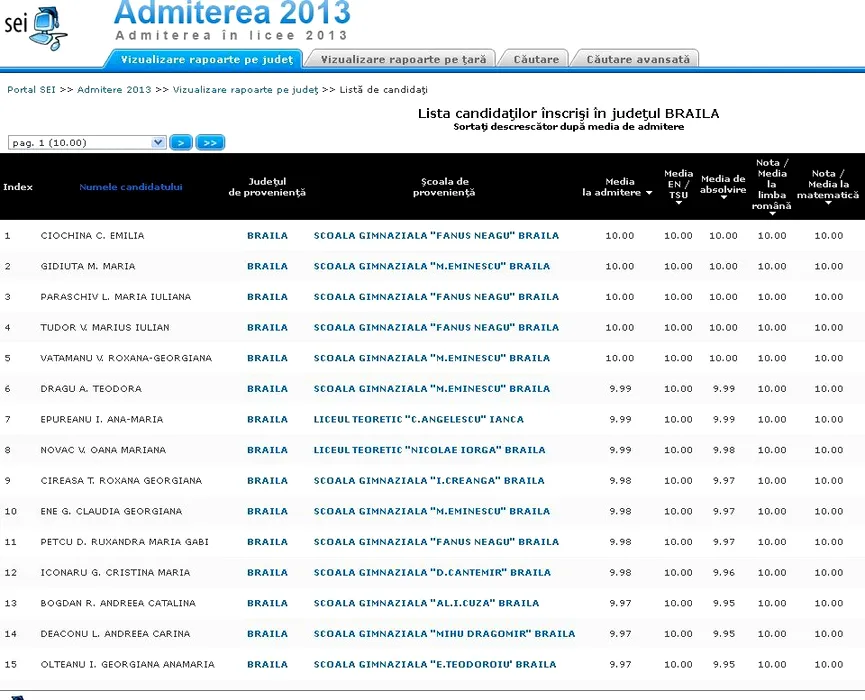Switch to Vizualizare rapoarte pe țară tab
The height and width of the screenshot is (700, 865).
pos(403,59)
